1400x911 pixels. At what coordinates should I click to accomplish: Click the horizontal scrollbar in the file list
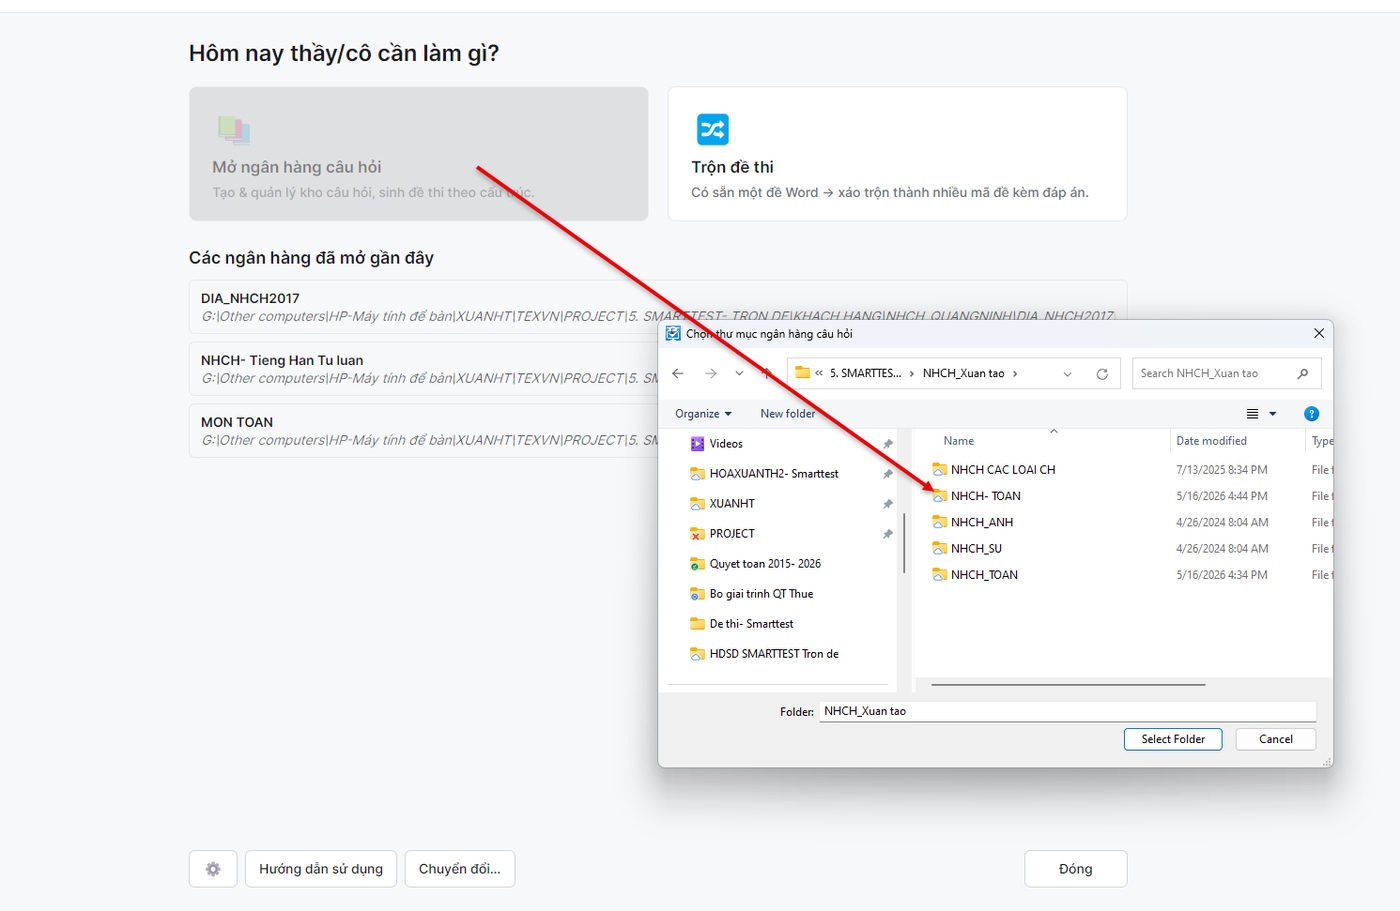click(x=1067, y=685)
